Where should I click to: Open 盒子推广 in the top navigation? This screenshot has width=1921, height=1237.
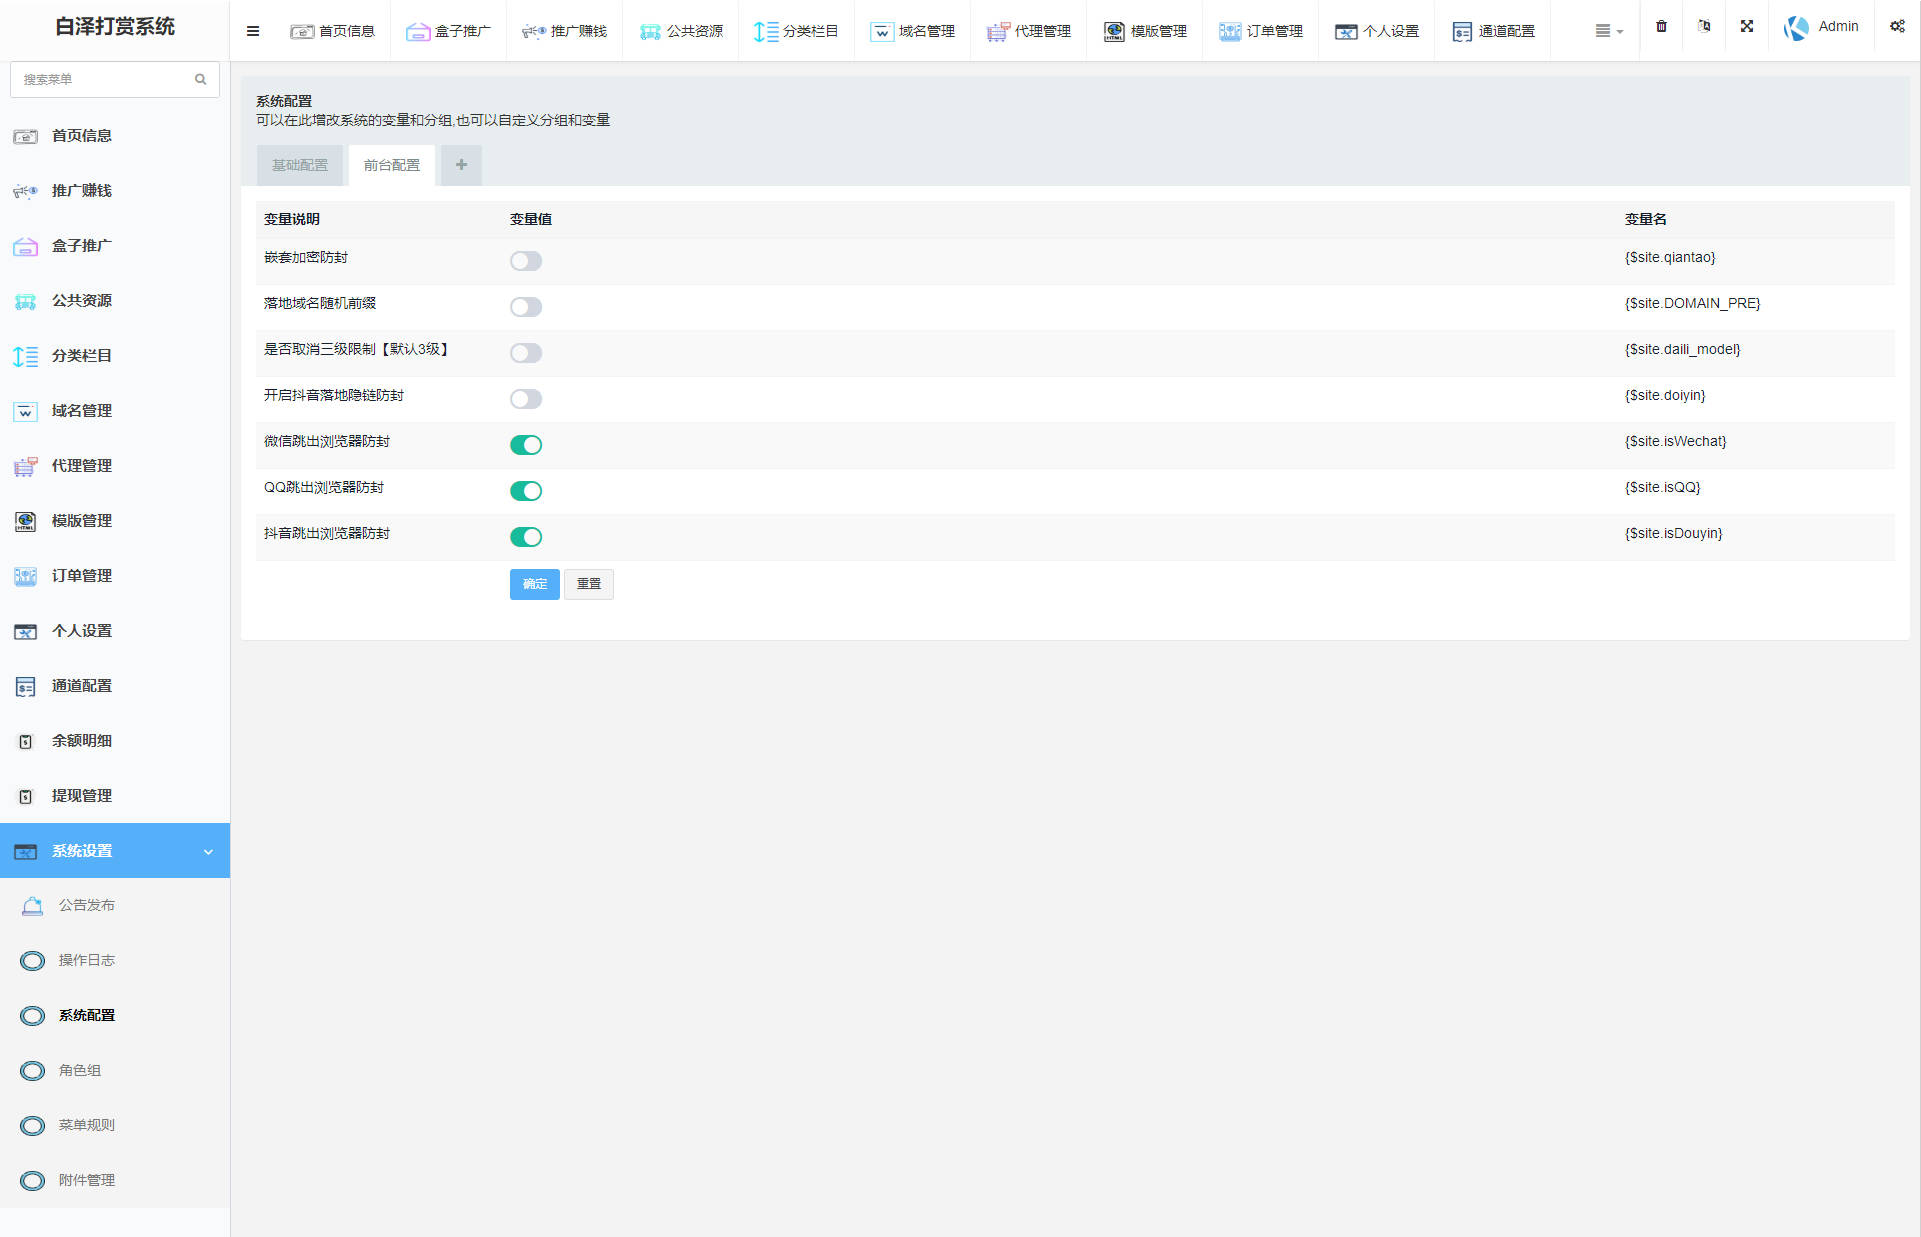[448, 31]
